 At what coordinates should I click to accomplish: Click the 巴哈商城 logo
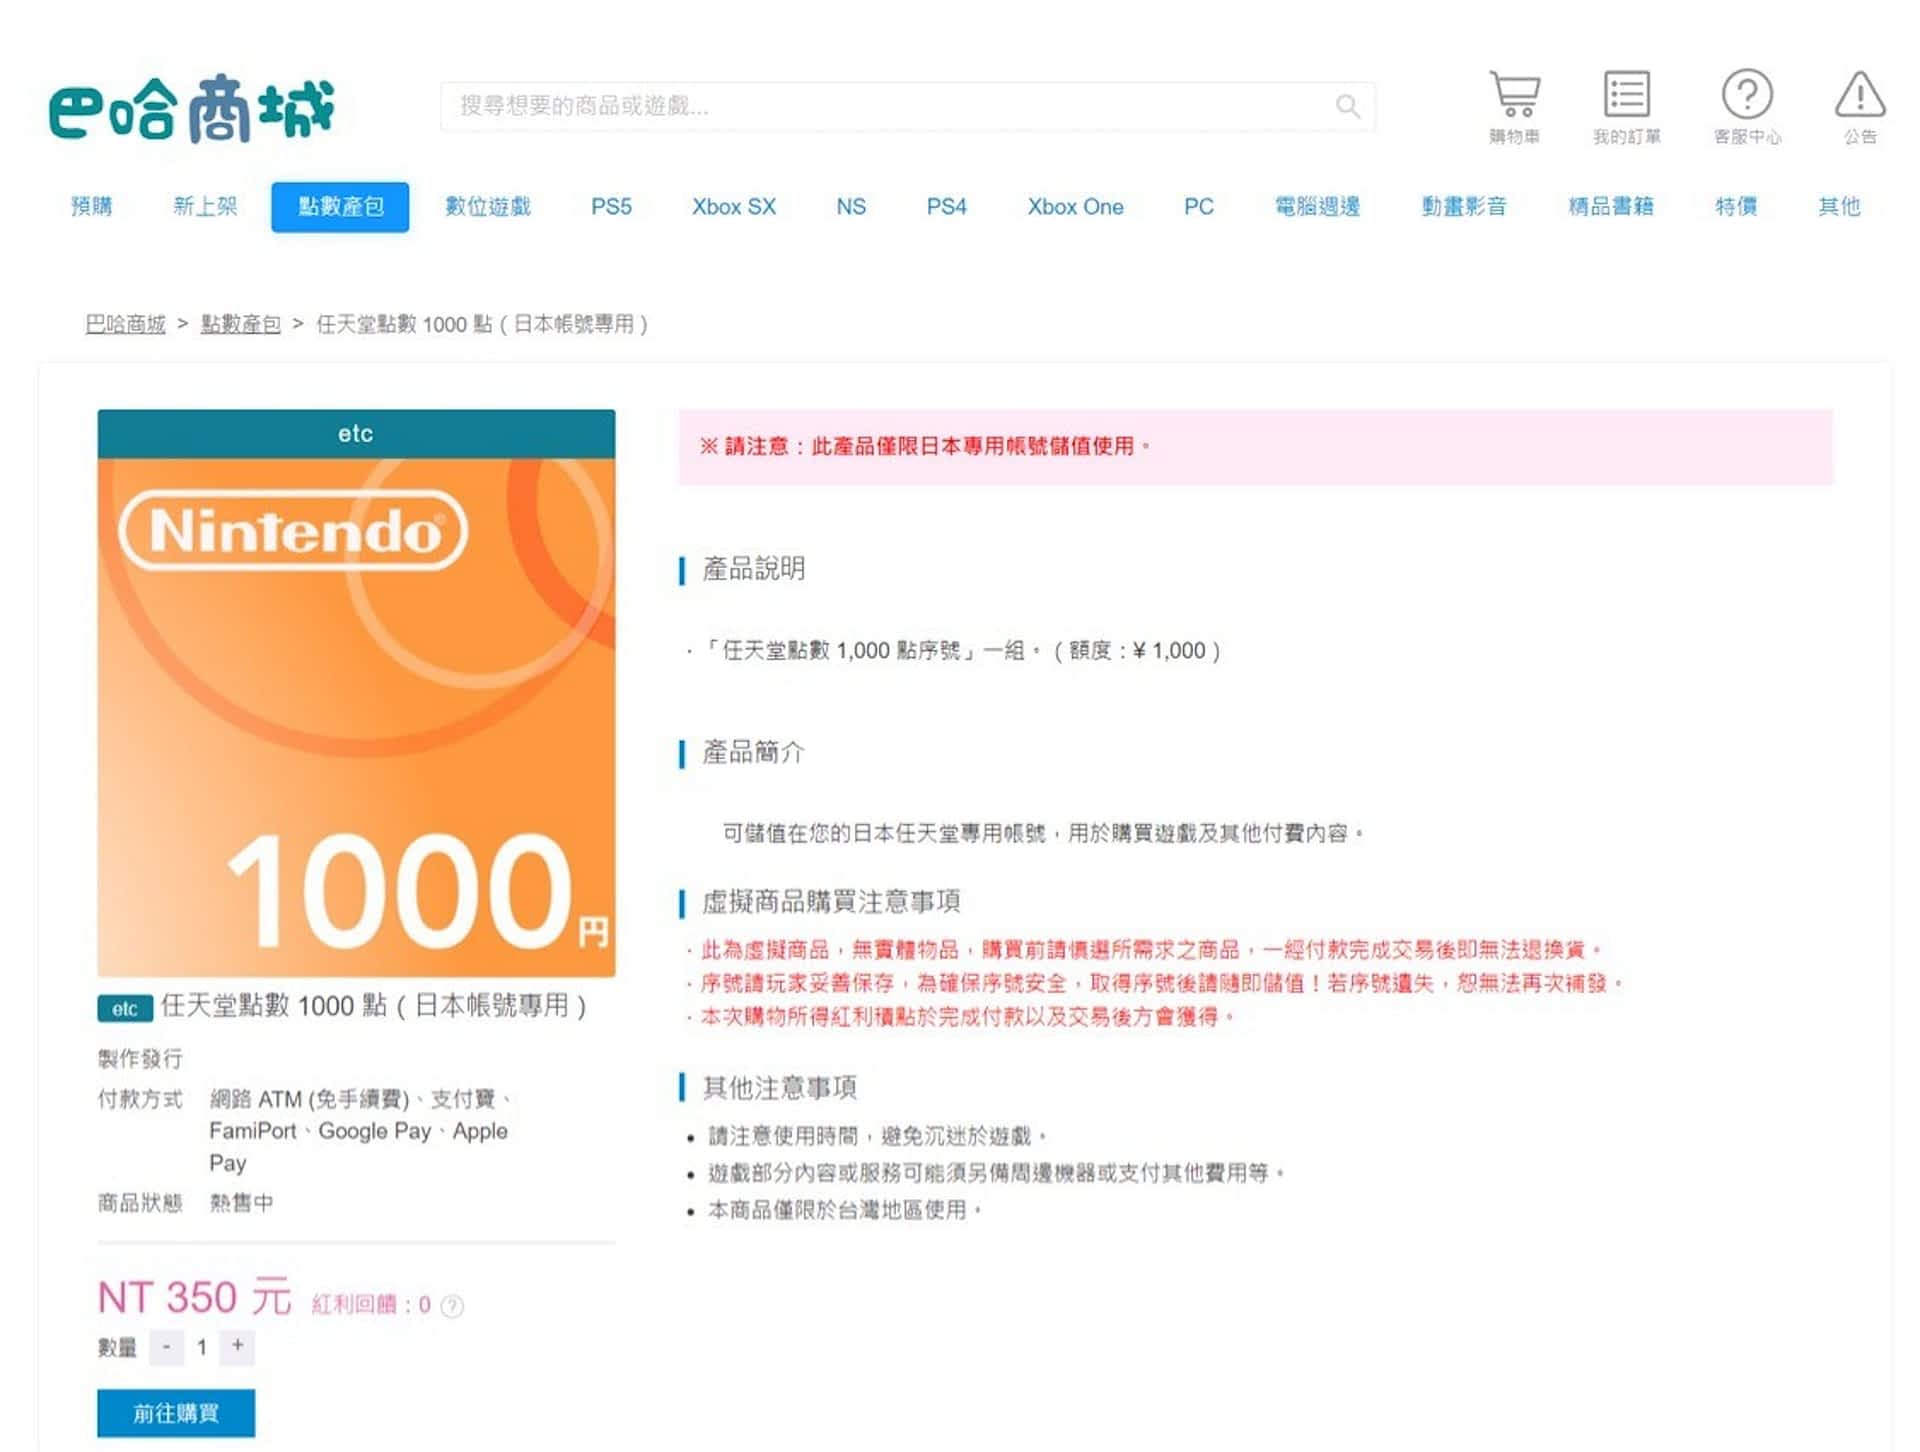[x=191, y=108]
